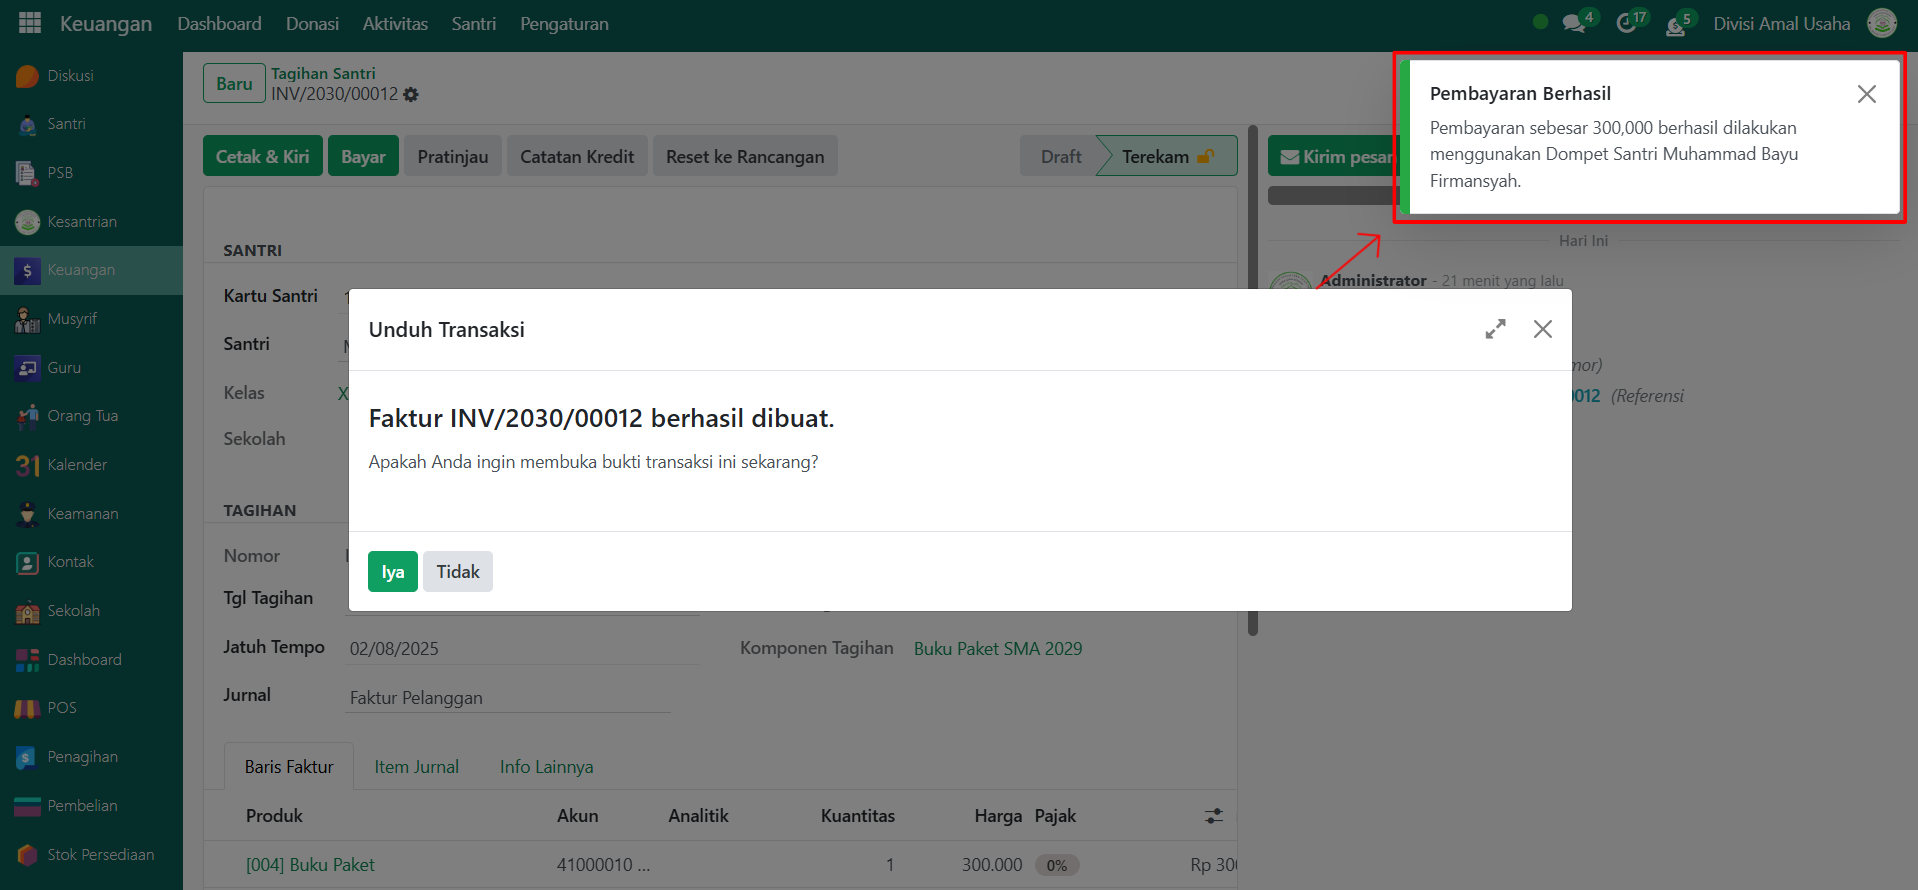
Task: Open the Diskusi app in sidebar
Action: (70, 76)
